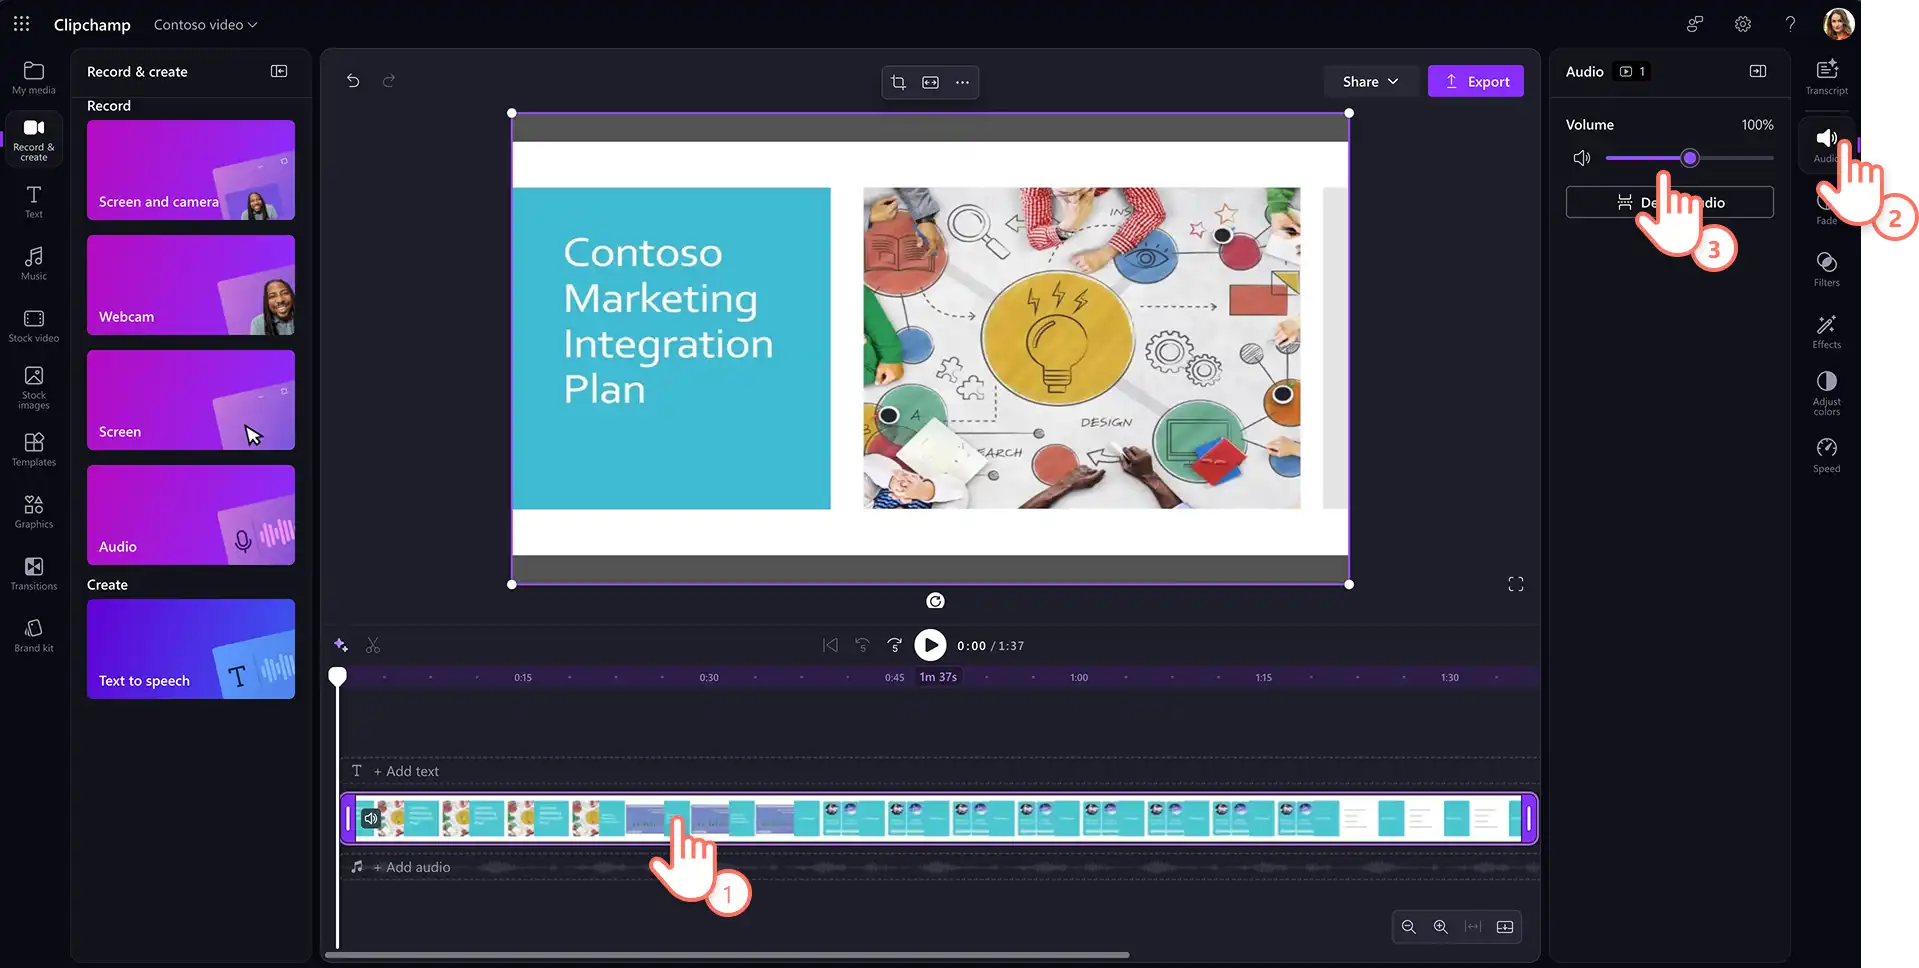Click the volume slider handle
Image resolution: width=1919 pixels, height=968 pixels.
pos(1689,158)
